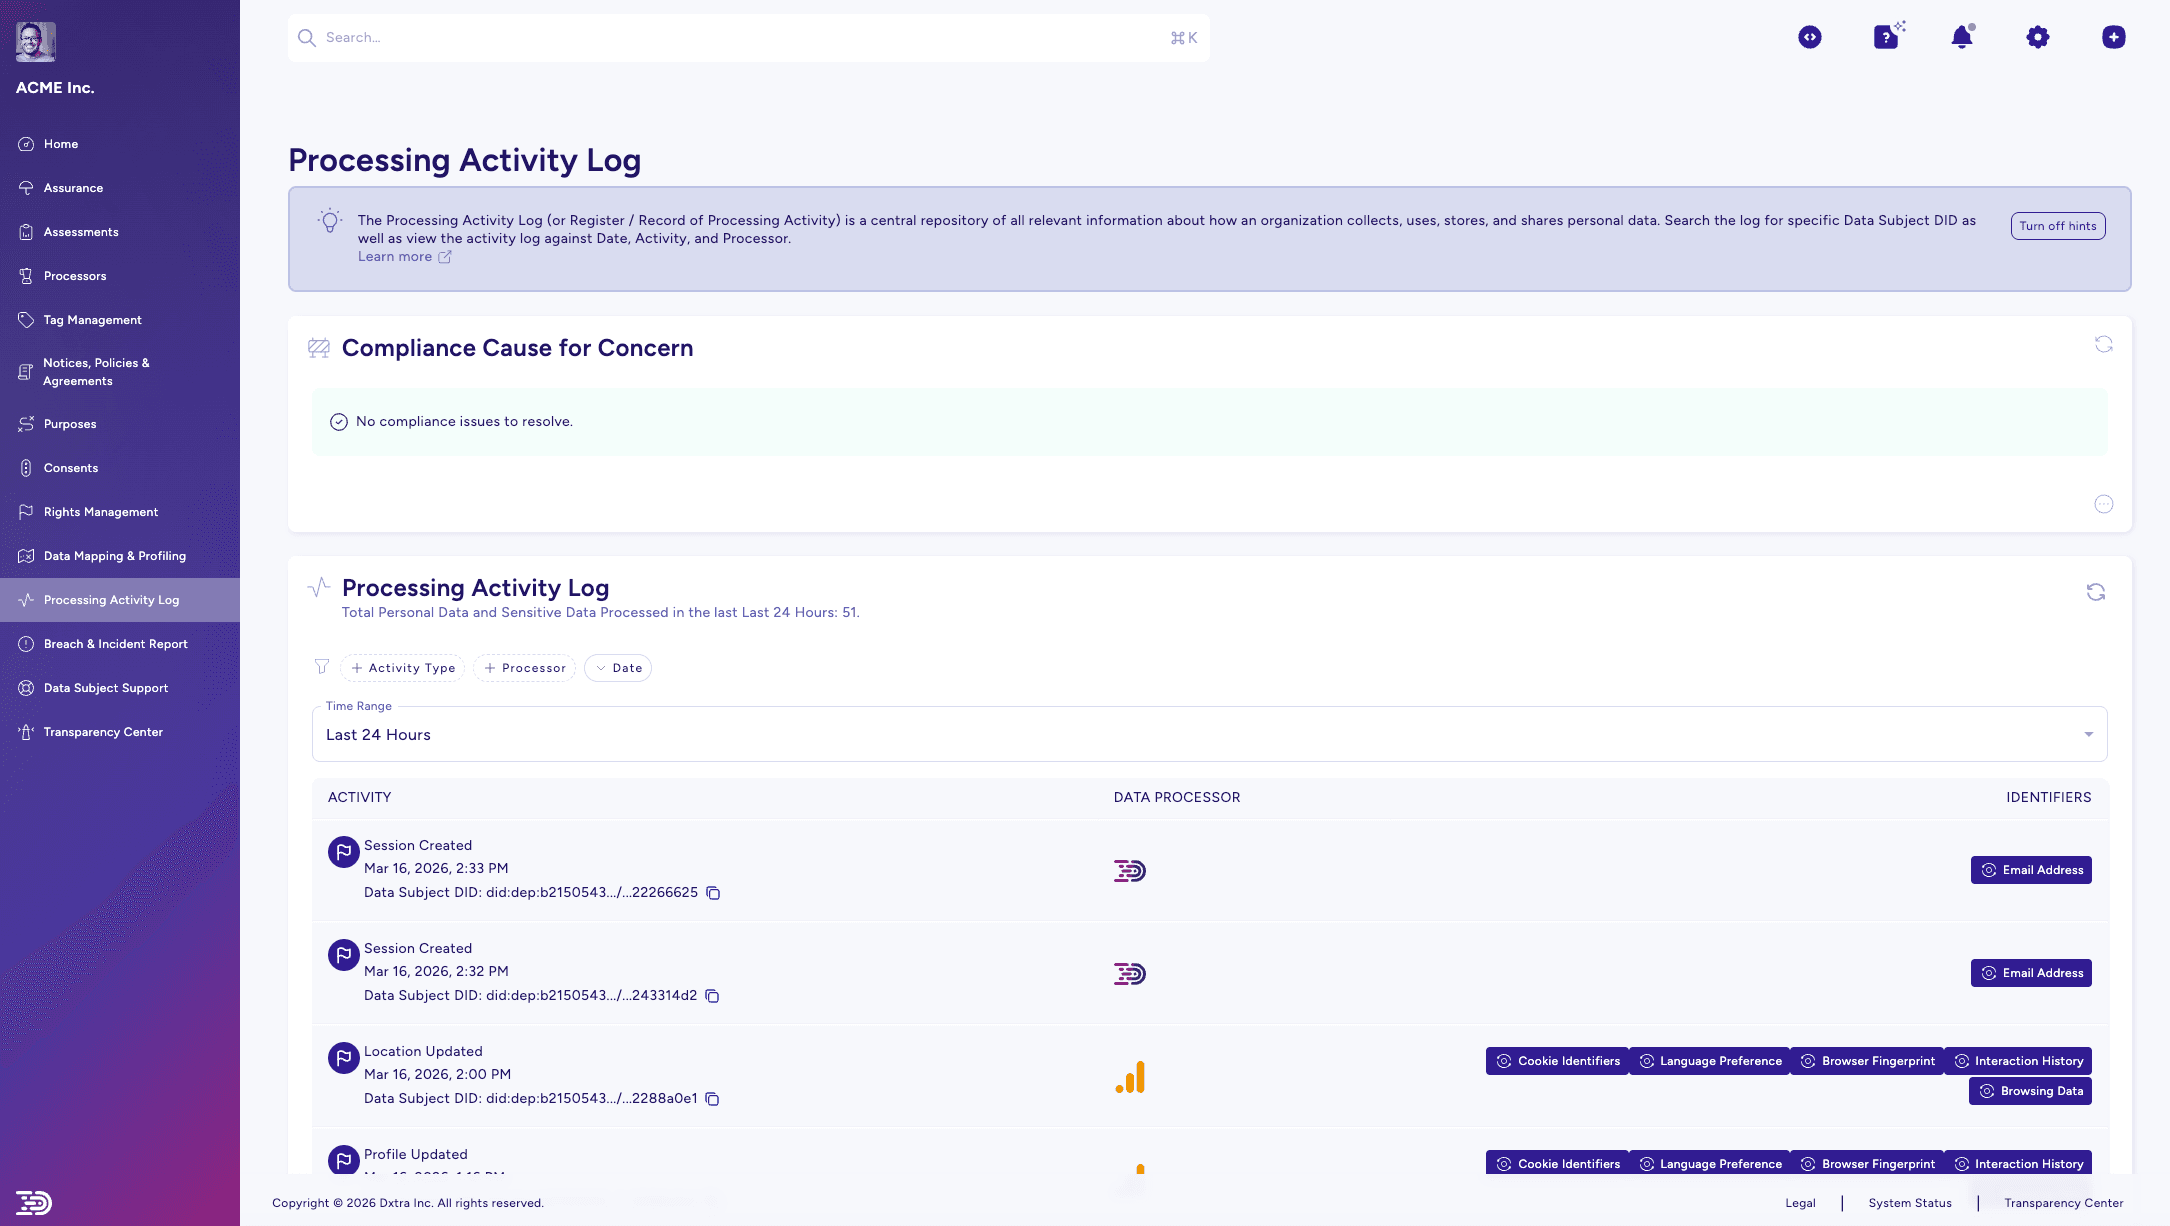The width and height of the screenshot is (2170, 1226).
Task: Open the settings gear
Action: pos(2038,37)
